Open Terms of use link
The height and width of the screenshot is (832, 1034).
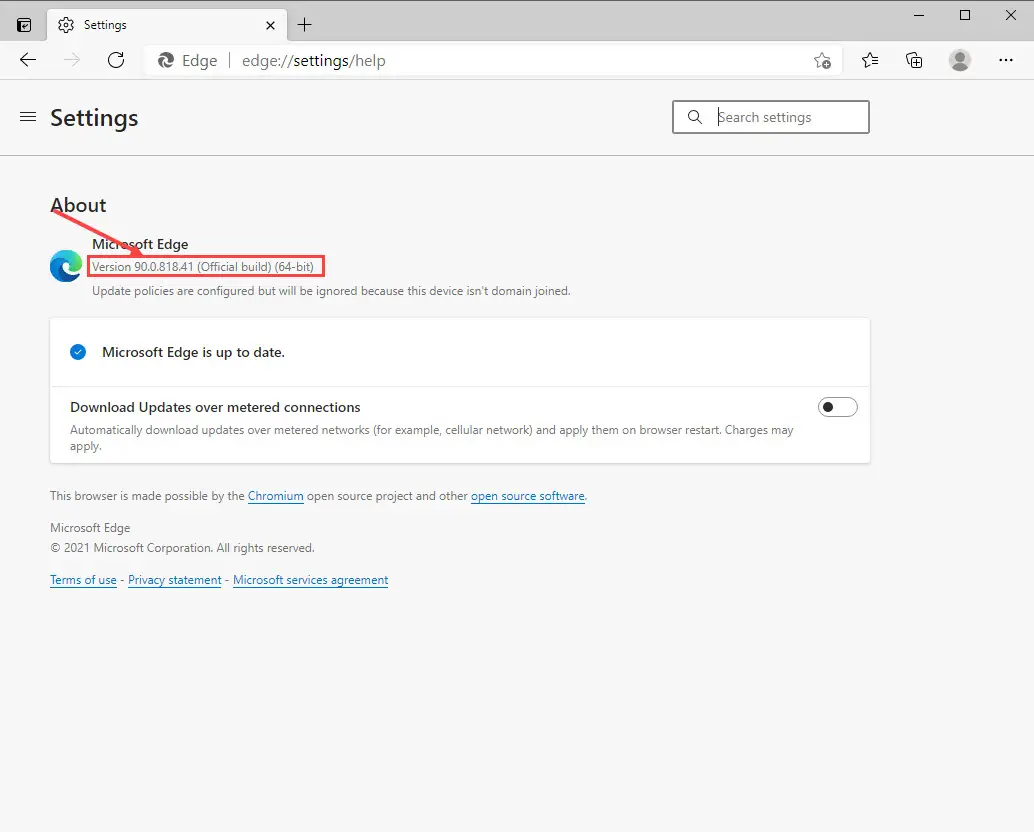click(83, 580)
